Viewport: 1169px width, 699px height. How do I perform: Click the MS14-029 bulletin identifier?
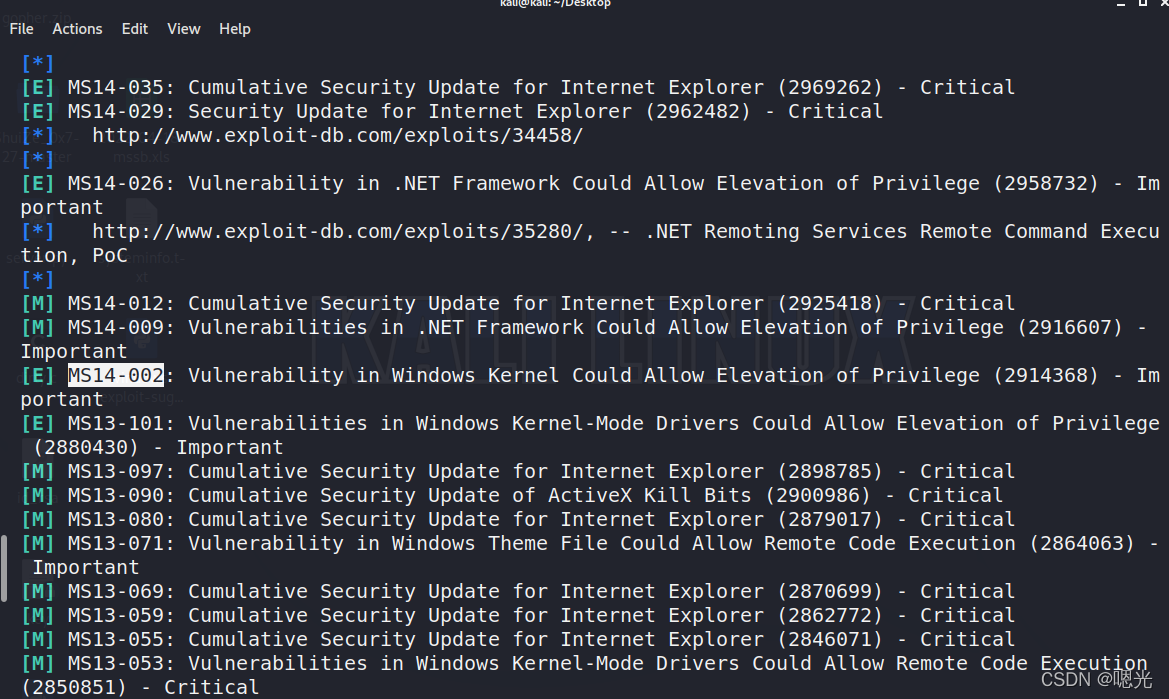click(115, 111)
